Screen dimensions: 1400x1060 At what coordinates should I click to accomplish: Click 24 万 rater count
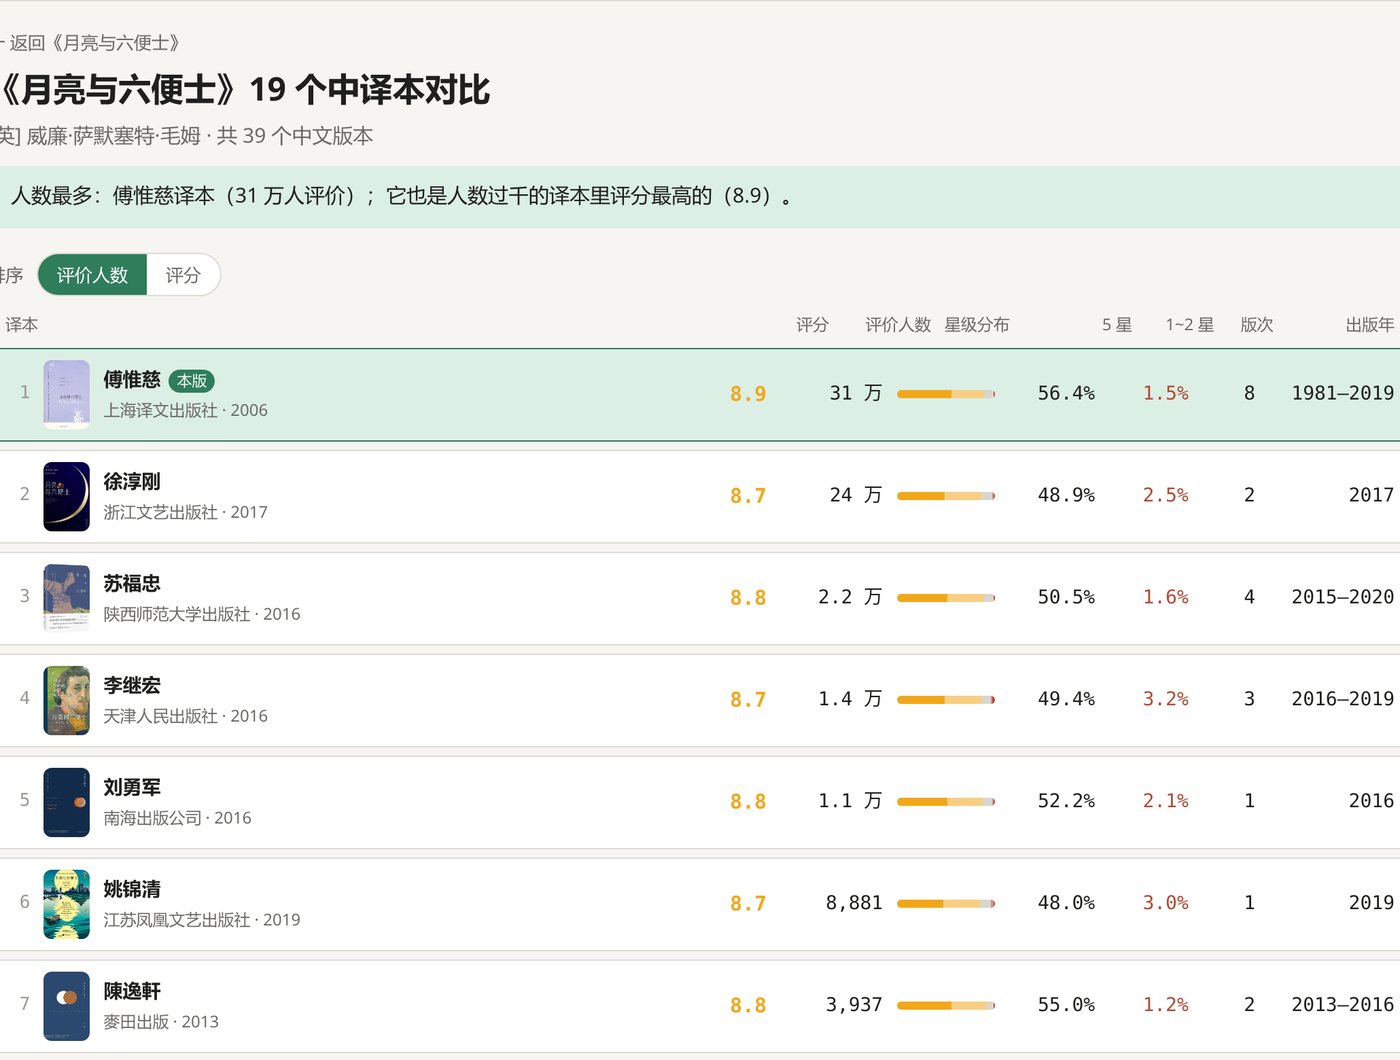coord(856,495)
